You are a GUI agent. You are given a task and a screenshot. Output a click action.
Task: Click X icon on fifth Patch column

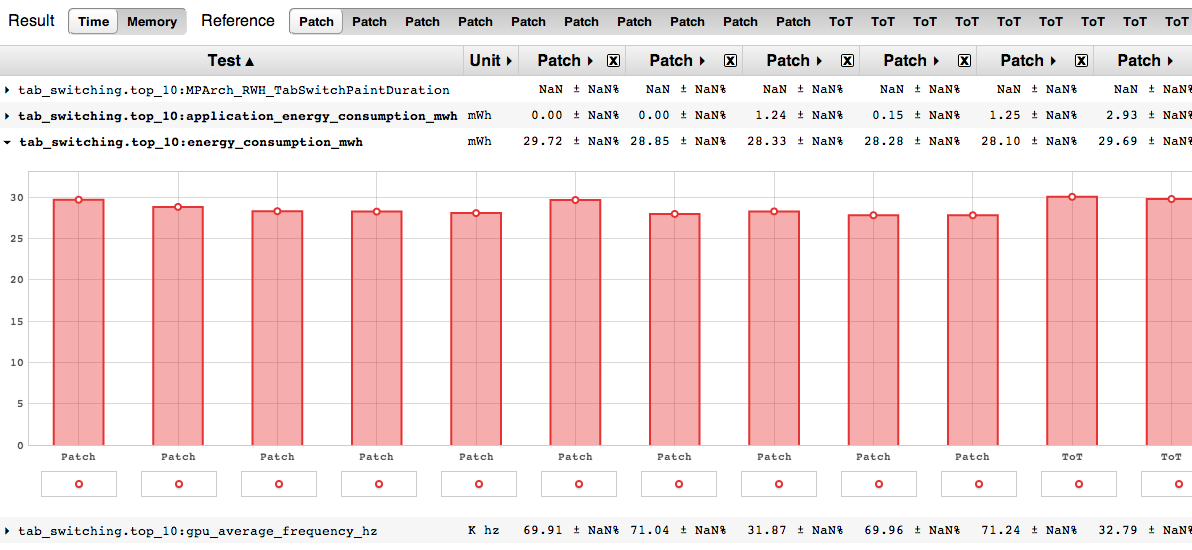click(x=1082, y=61)
